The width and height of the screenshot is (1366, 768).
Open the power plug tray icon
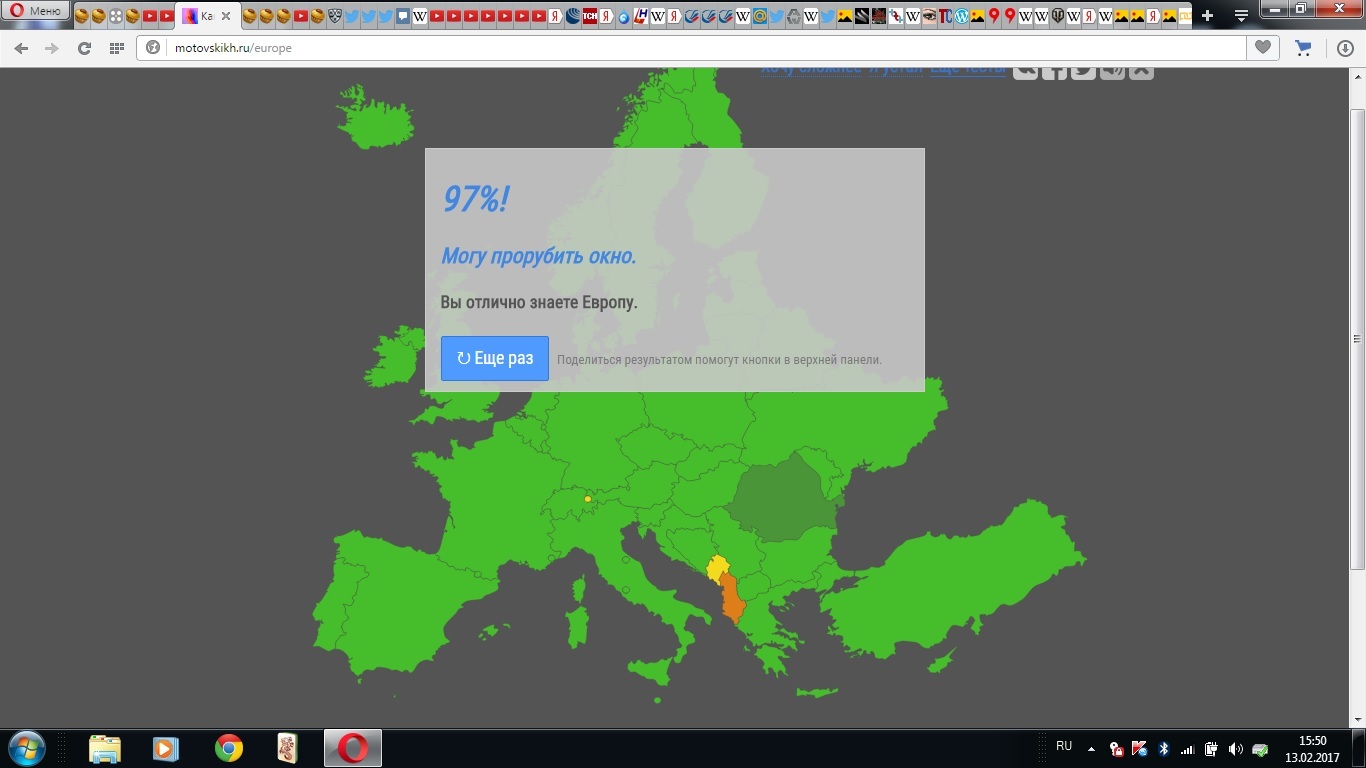1211,749
